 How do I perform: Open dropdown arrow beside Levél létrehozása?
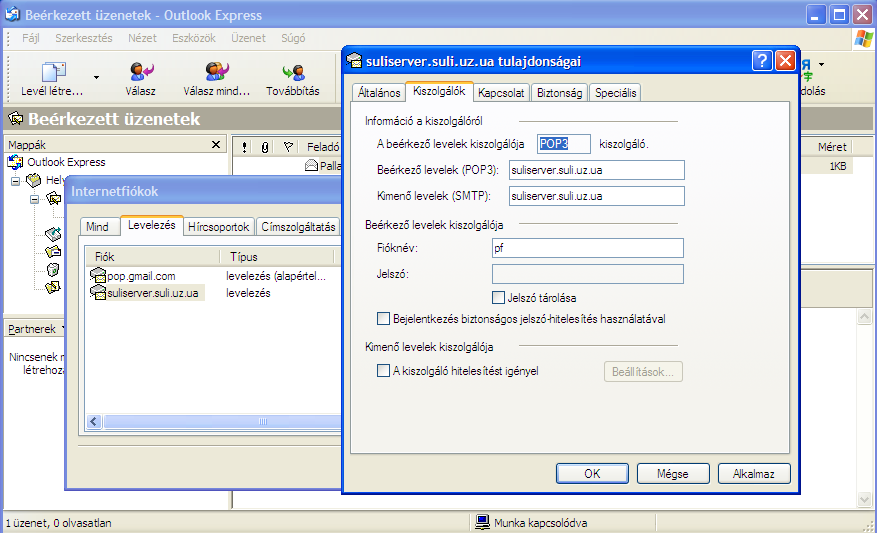(x=97, y=77)
